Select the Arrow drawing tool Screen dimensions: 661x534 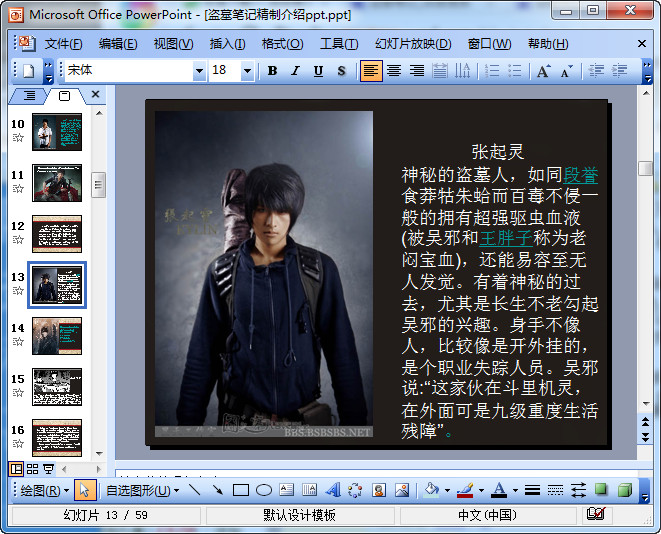[x=218, y=490]
